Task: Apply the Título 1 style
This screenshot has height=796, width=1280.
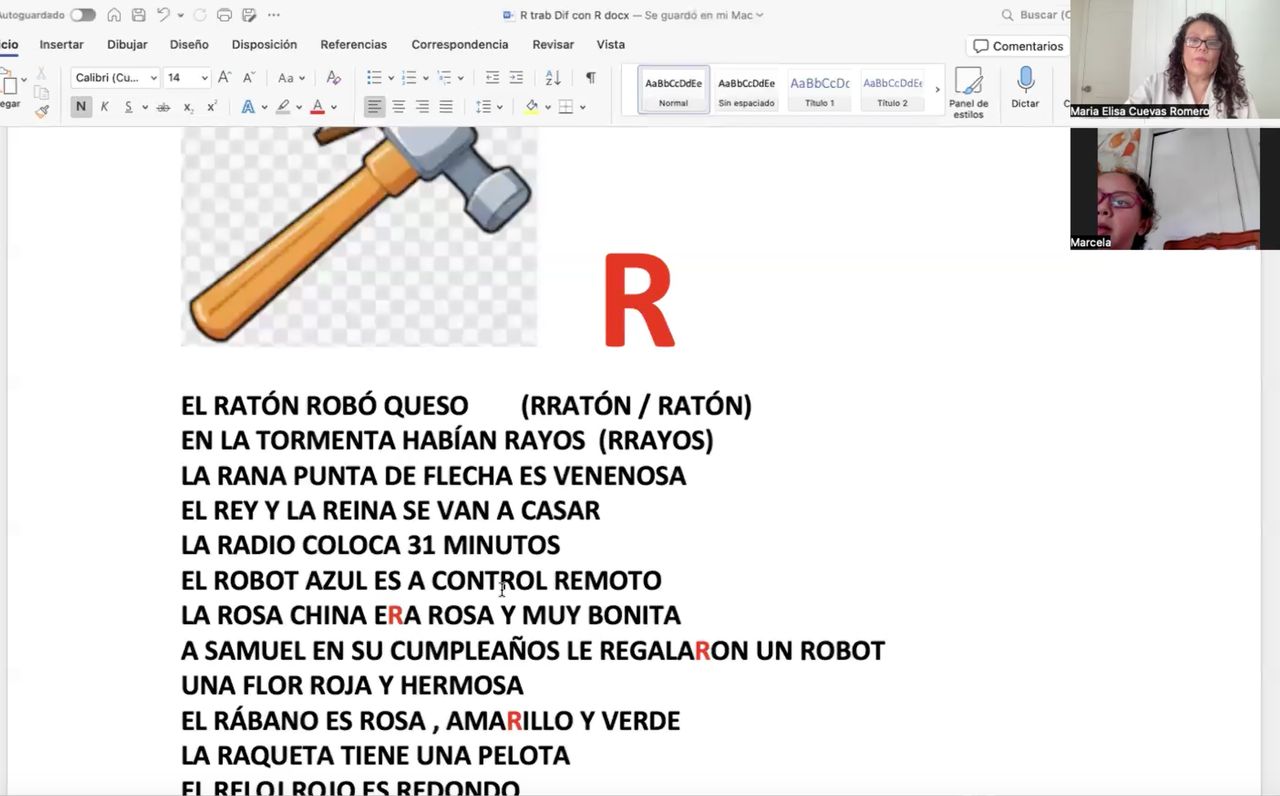Action: tap(819, 90)
